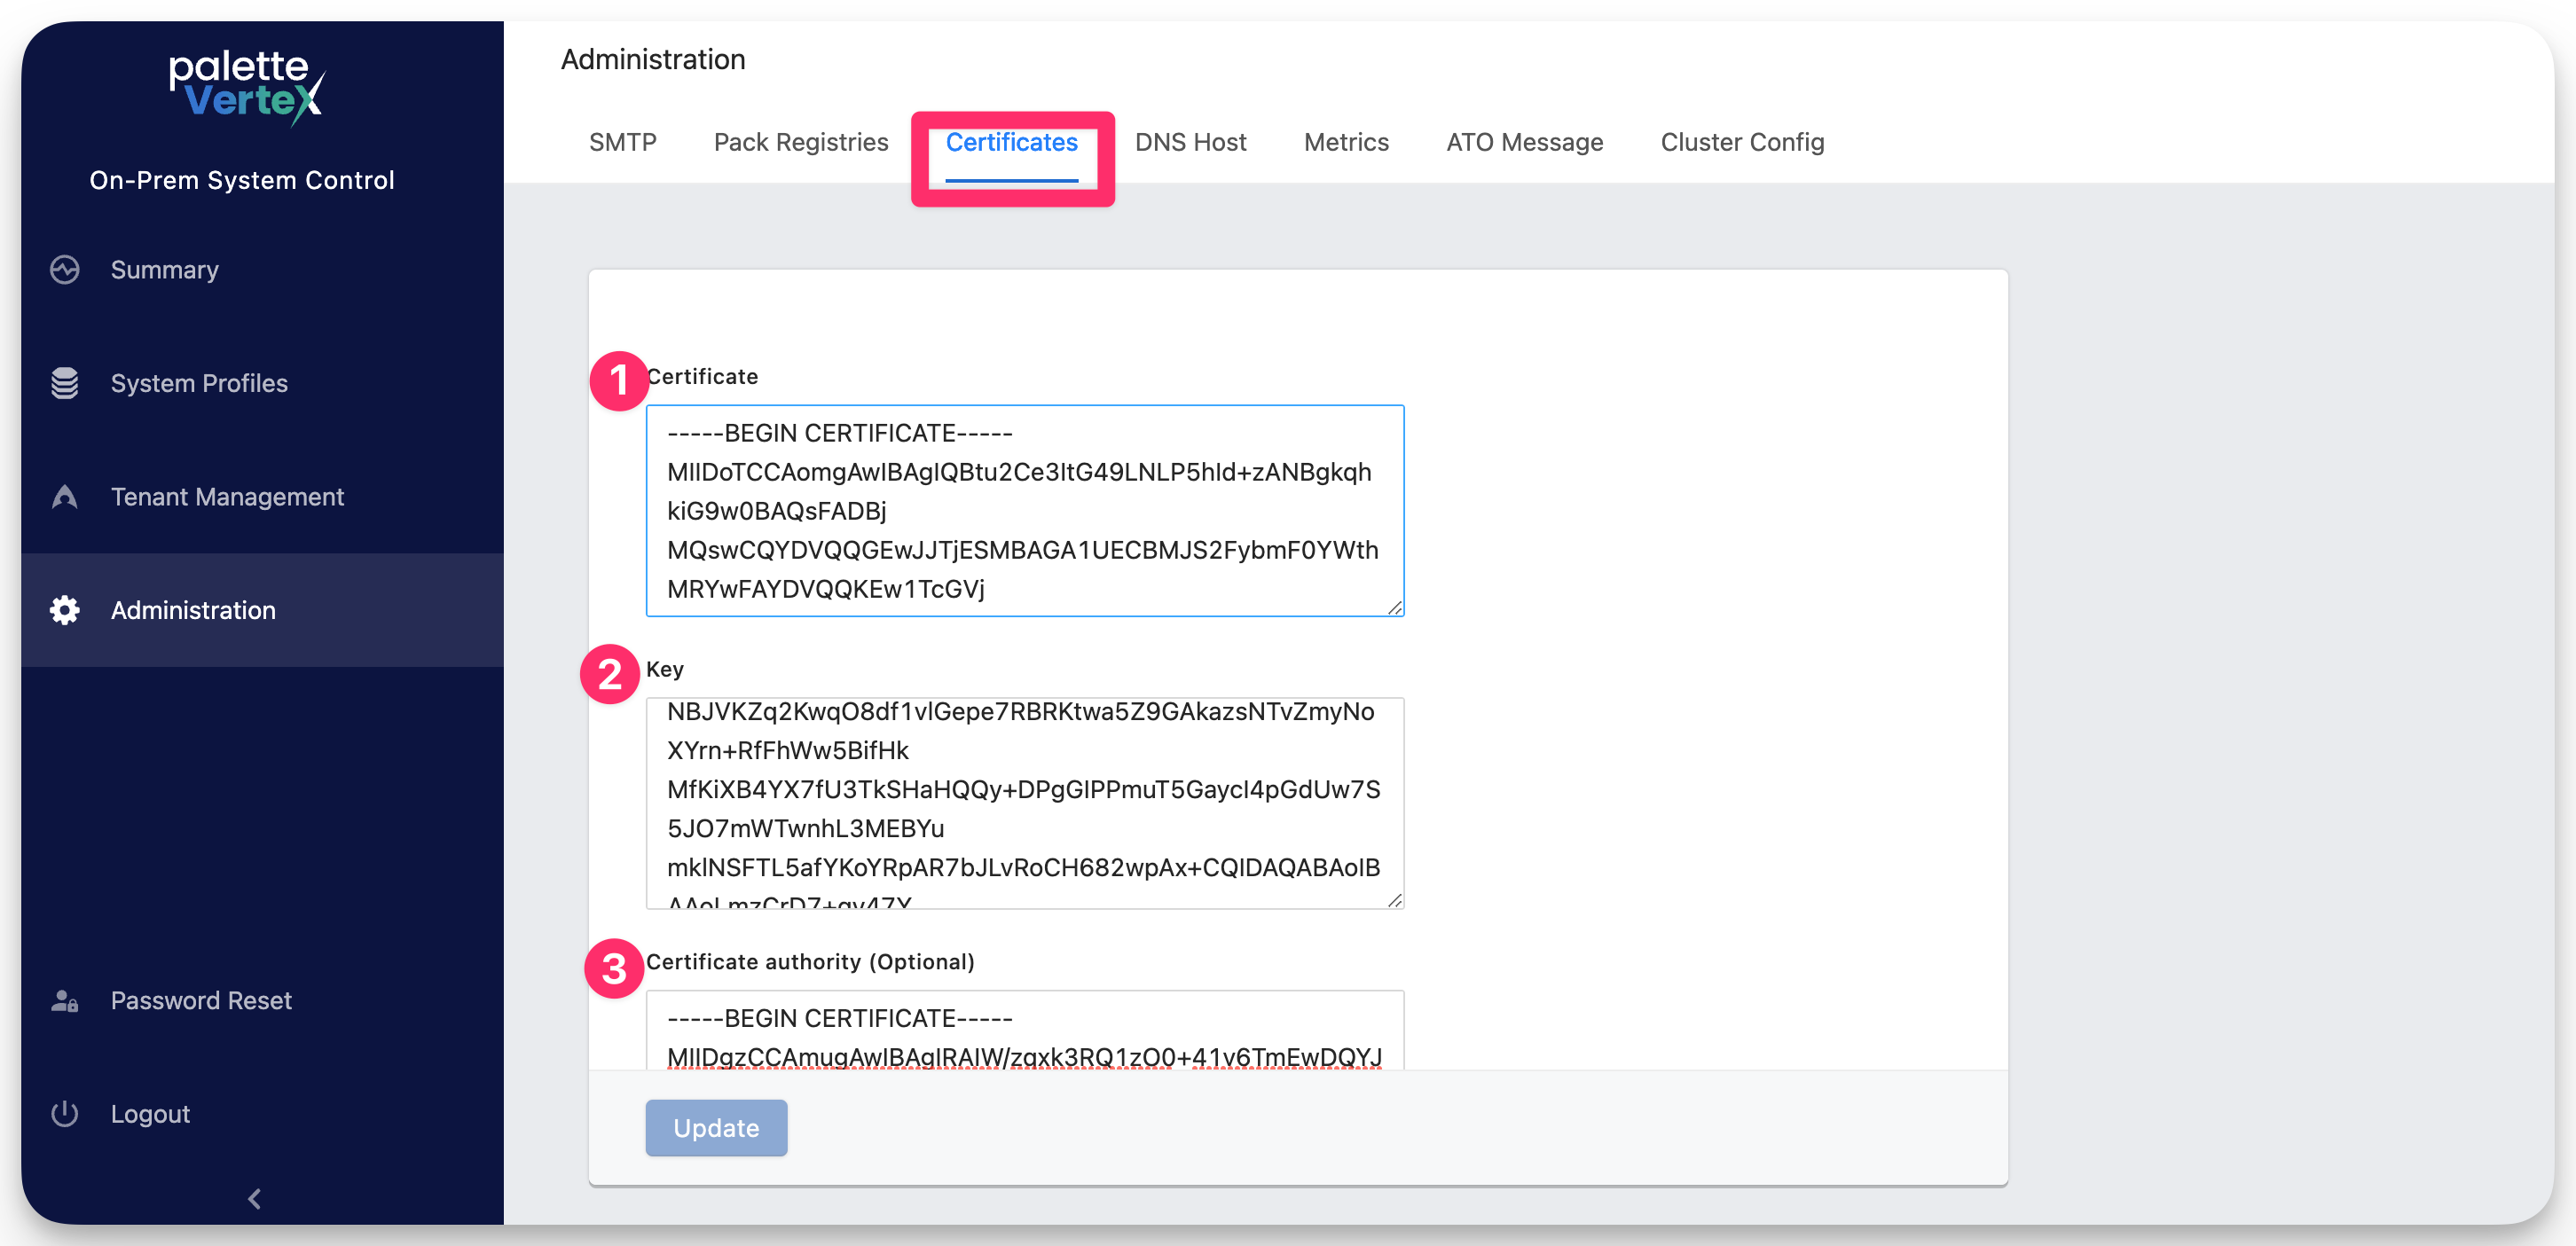
Task: Click the 'Key' field label
Action: coord(665,669)
